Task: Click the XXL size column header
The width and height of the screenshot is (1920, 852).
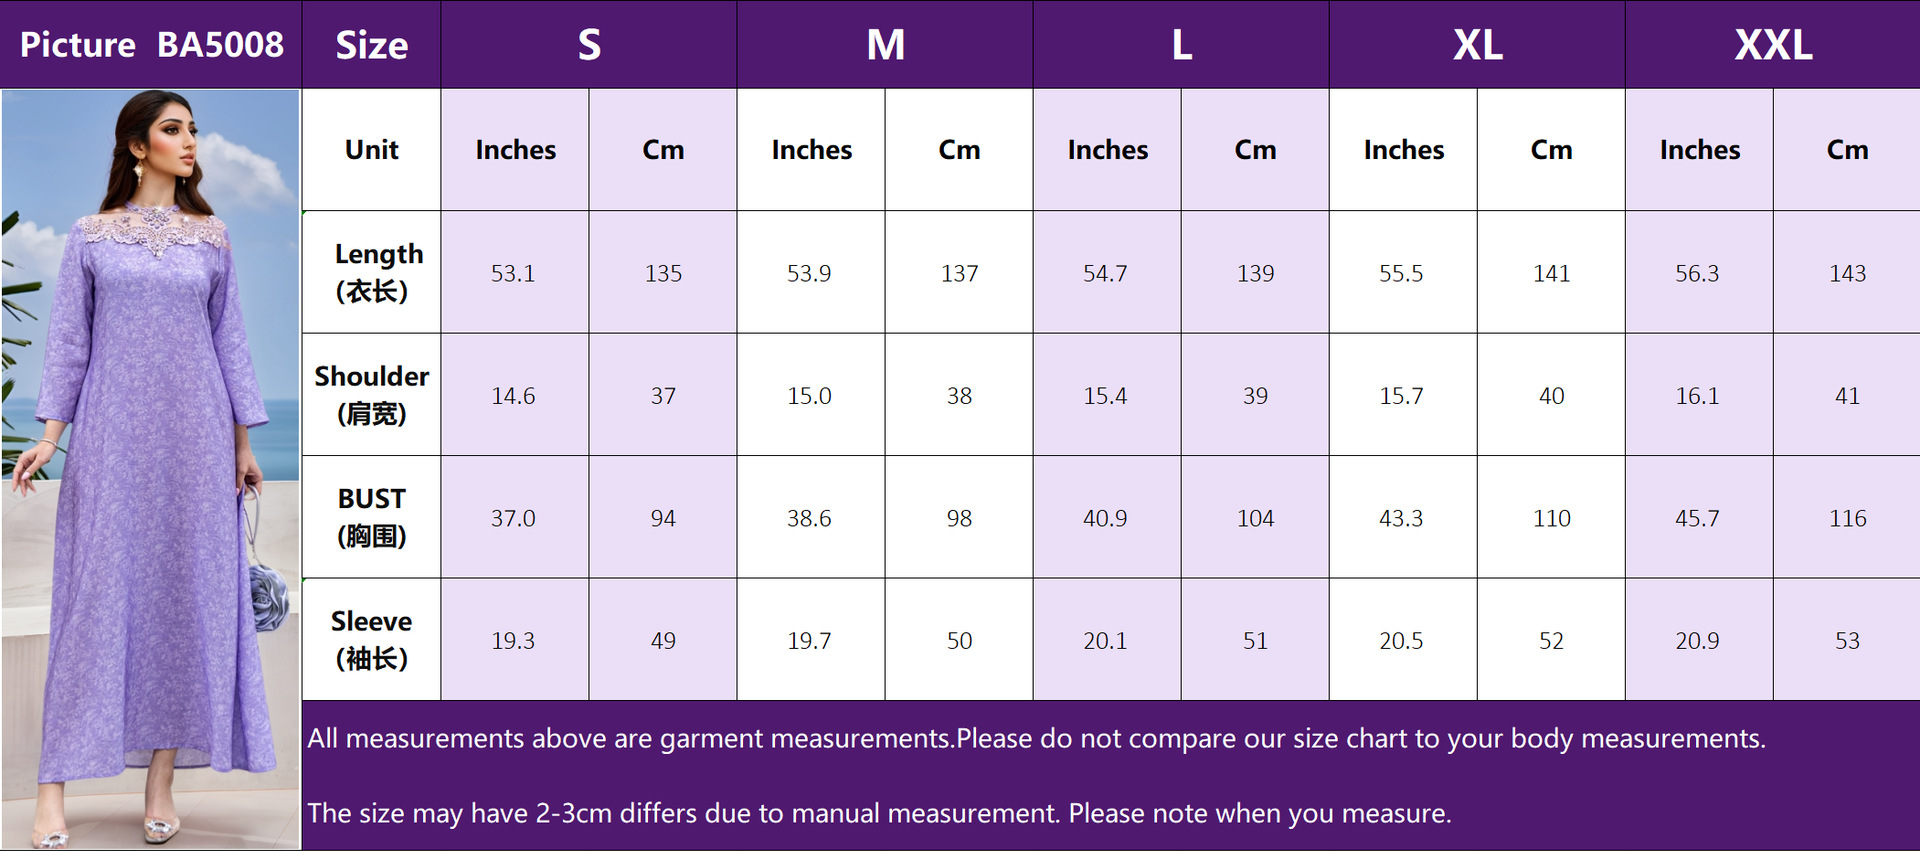Action: [1773, 45]
